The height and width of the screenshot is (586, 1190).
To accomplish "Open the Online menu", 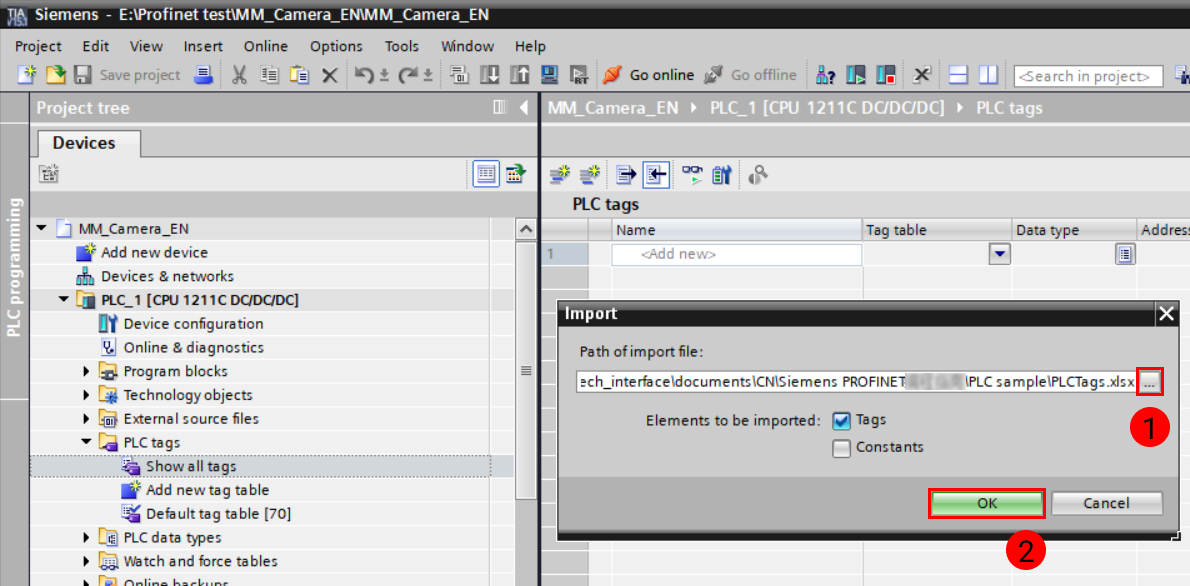I will 265,46.
